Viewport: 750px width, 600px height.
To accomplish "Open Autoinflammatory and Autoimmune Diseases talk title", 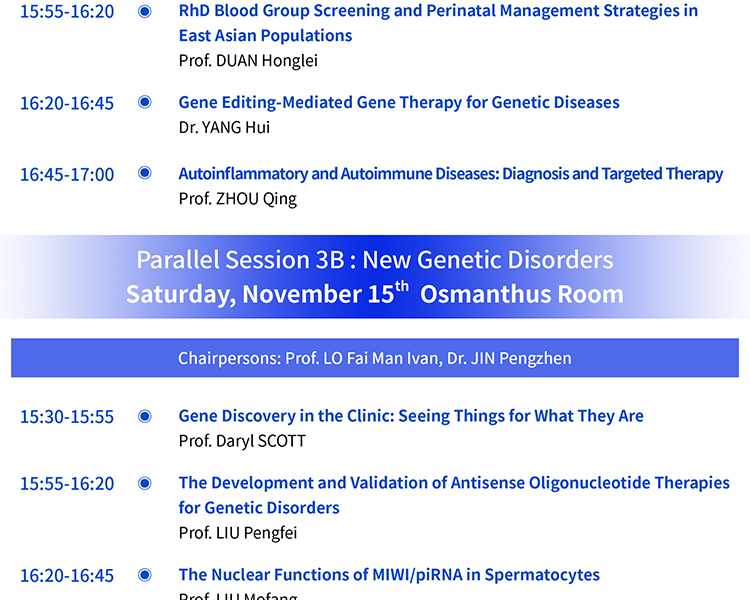I will (450, 173).
